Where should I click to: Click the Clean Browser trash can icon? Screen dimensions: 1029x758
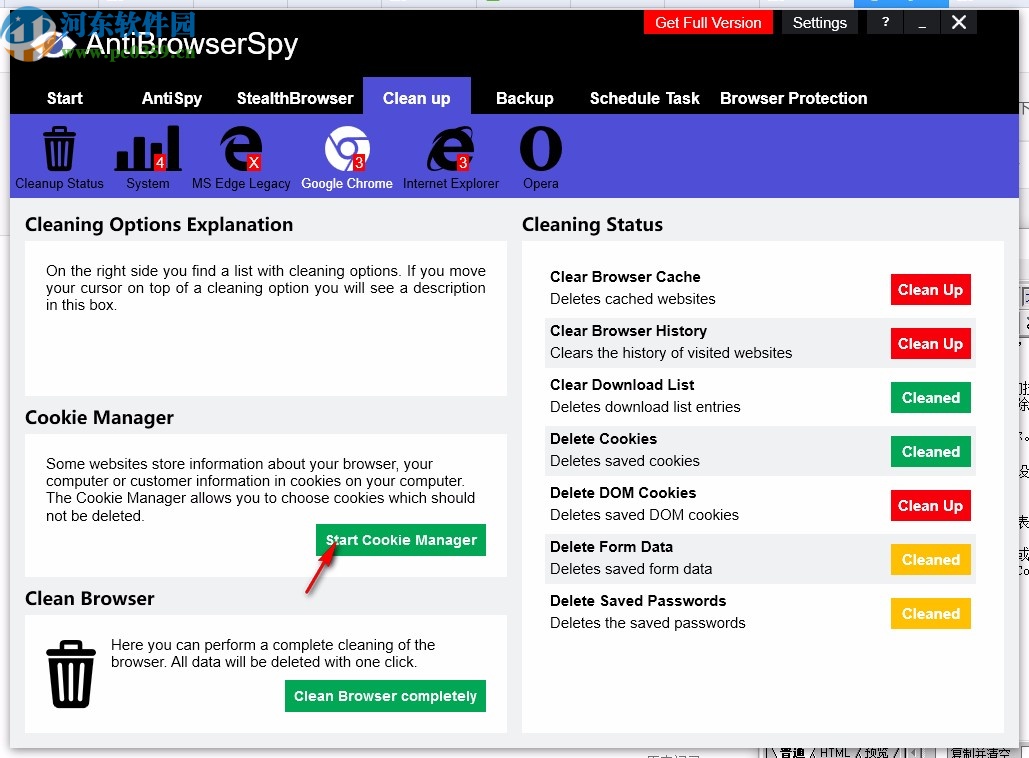[x=70, y=673]
